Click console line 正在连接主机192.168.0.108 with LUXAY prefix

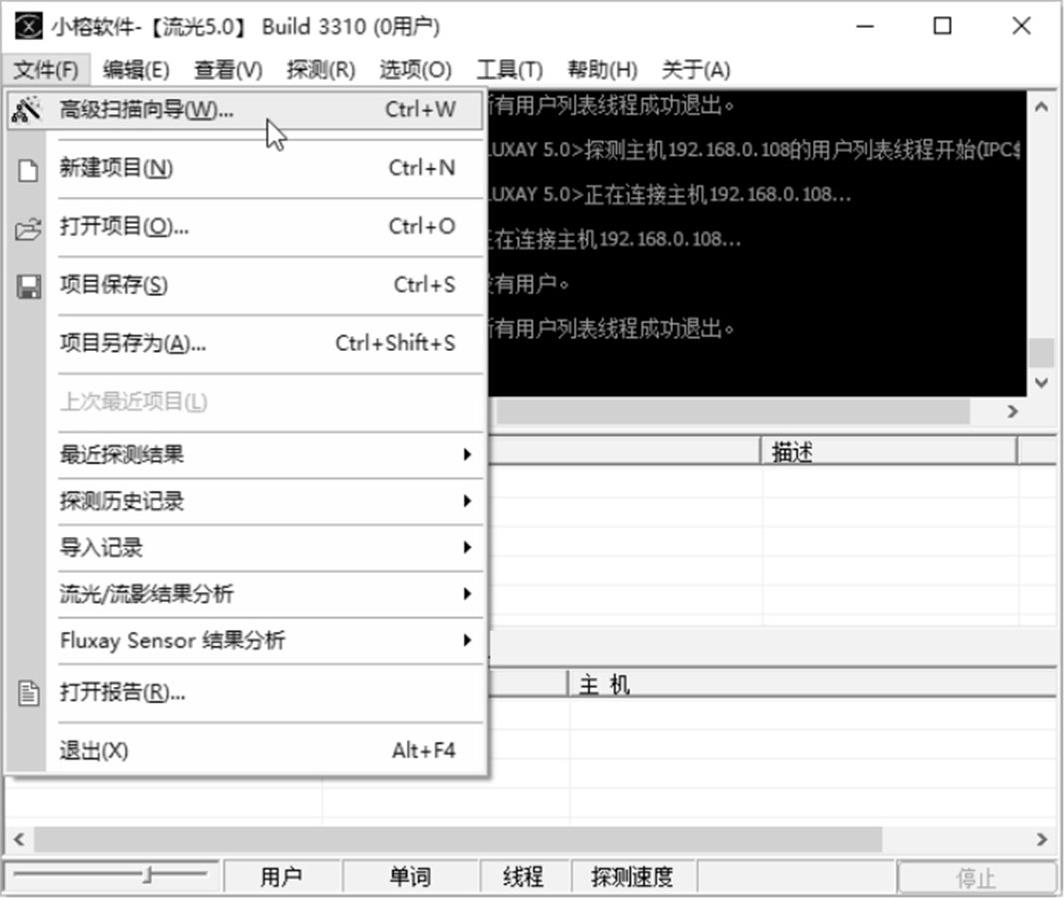coord(668,195)
